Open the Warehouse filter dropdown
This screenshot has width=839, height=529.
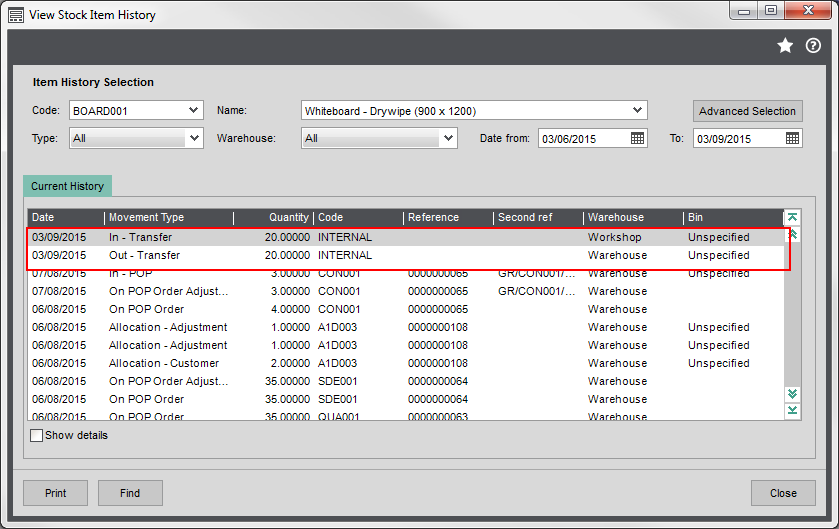tap(448, 139)
